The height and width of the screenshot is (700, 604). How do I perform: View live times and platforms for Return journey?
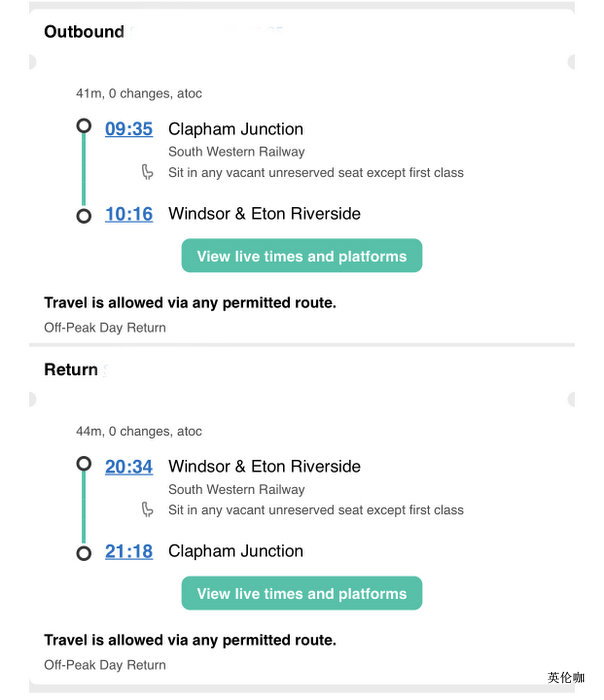[301, 594]
